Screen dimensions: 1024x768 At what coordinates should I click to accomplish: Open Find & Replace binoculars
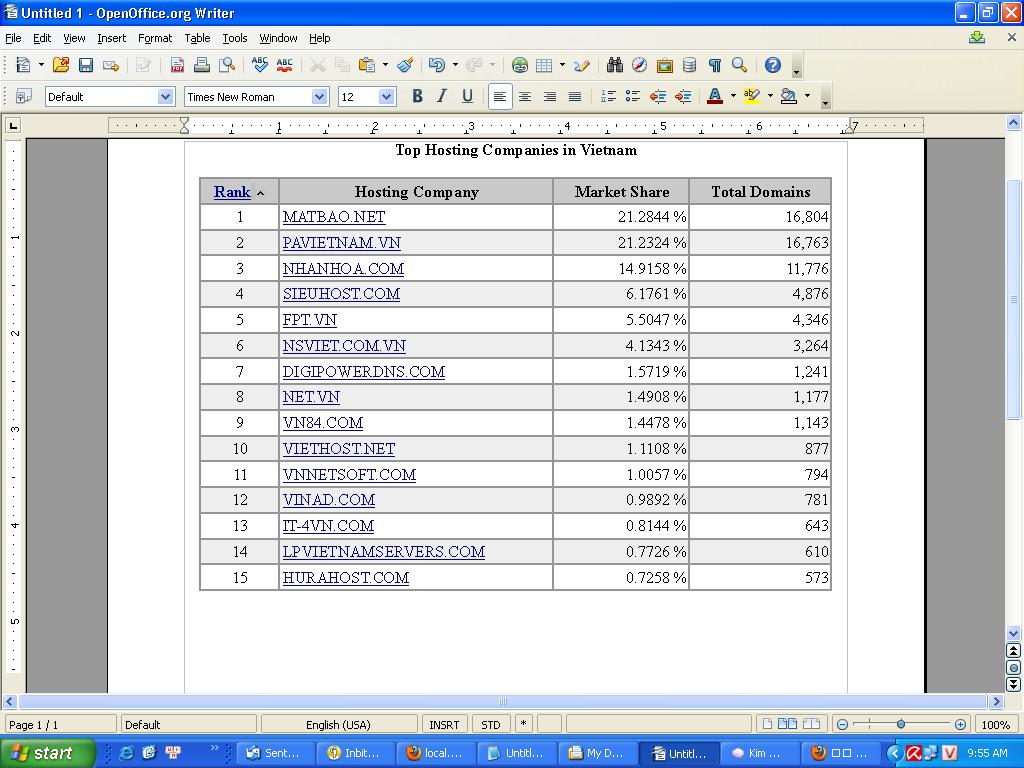(x=615, y=65)
